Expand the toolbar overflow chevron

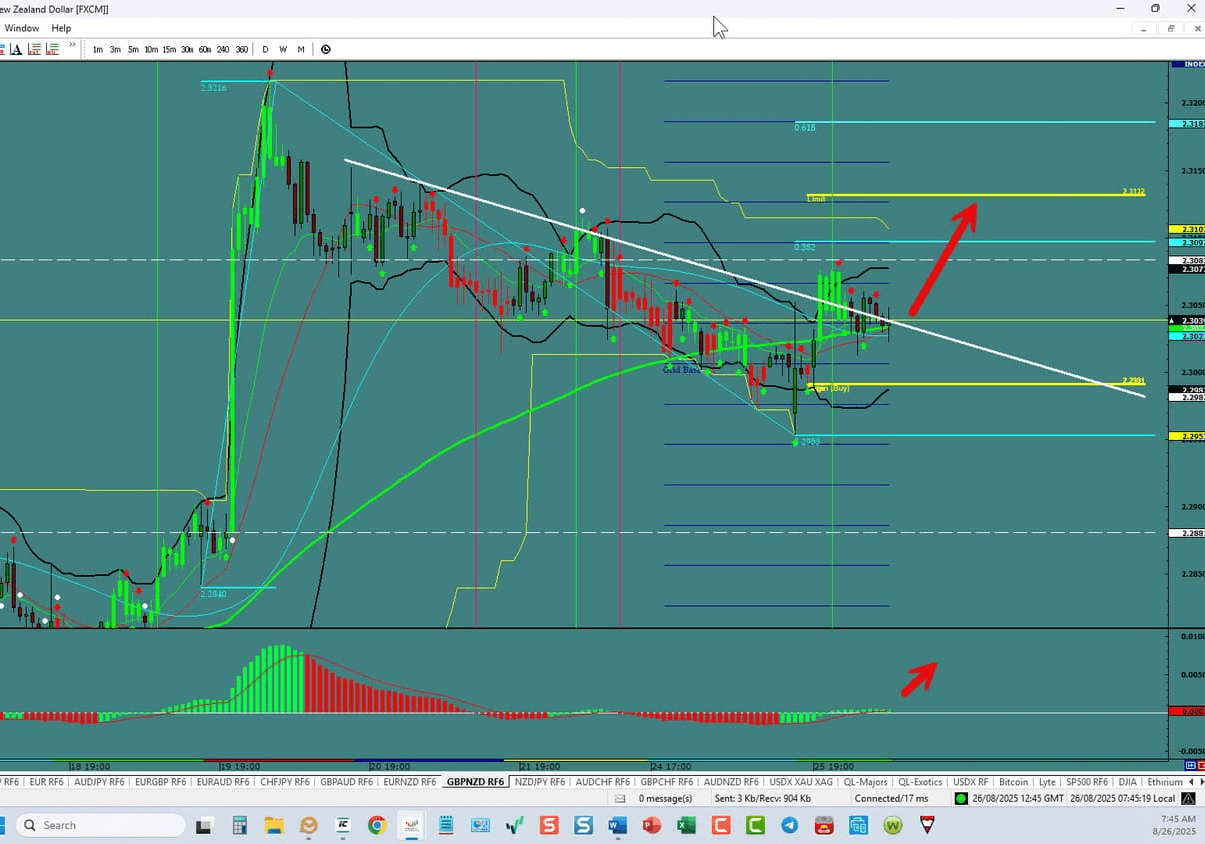pyautogui.click(x=71, y=45)
